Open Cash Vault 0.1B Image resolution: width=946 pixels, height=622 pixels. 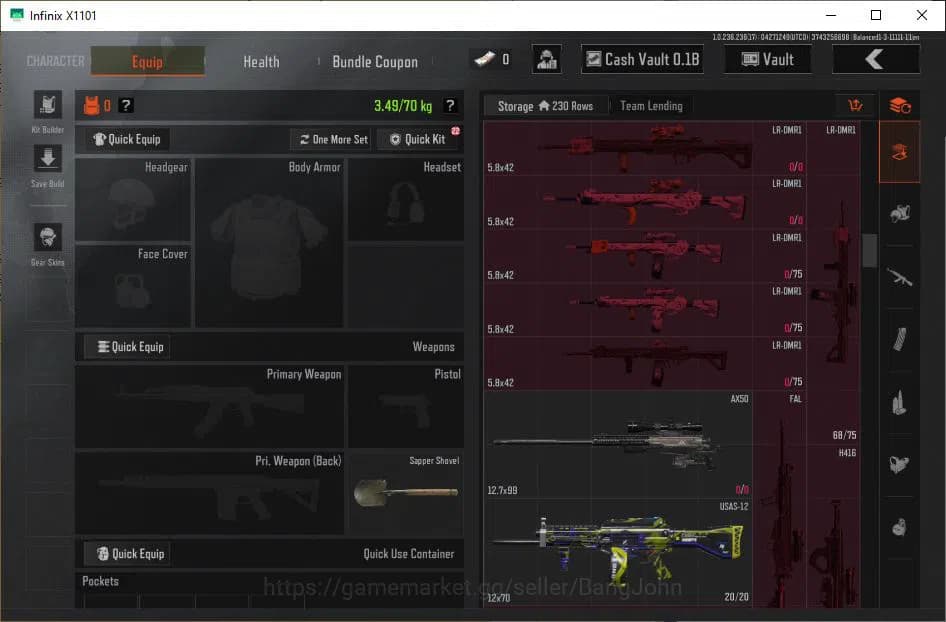(x=641, y=59)
